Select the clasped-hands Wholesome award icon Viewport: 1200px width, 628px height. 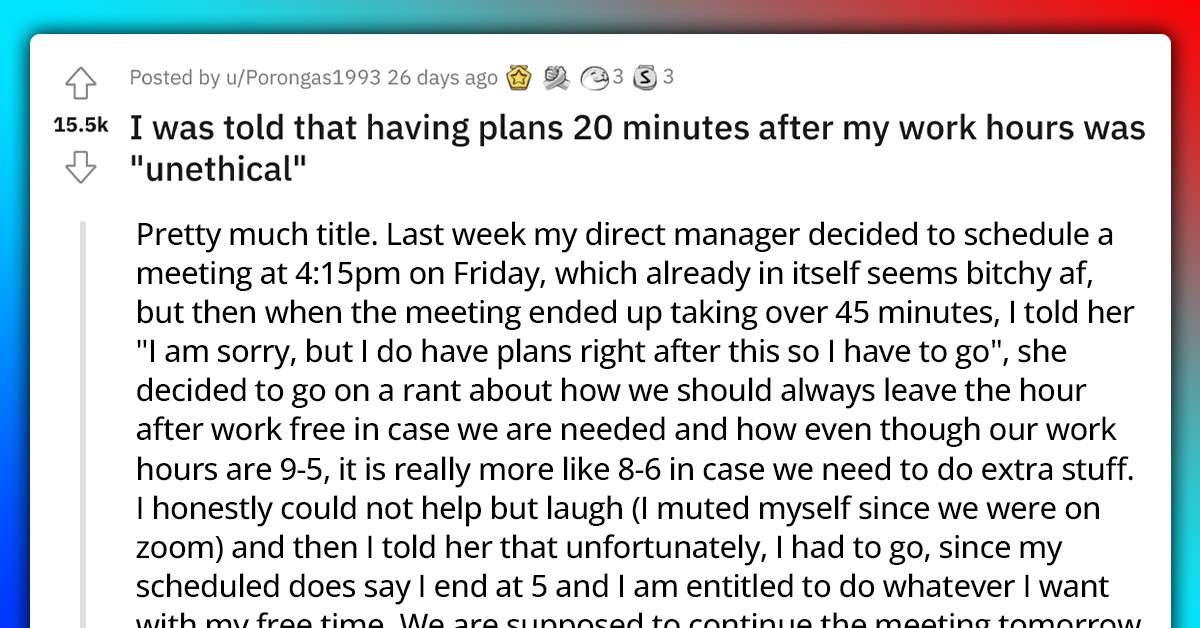pos(556,77)
